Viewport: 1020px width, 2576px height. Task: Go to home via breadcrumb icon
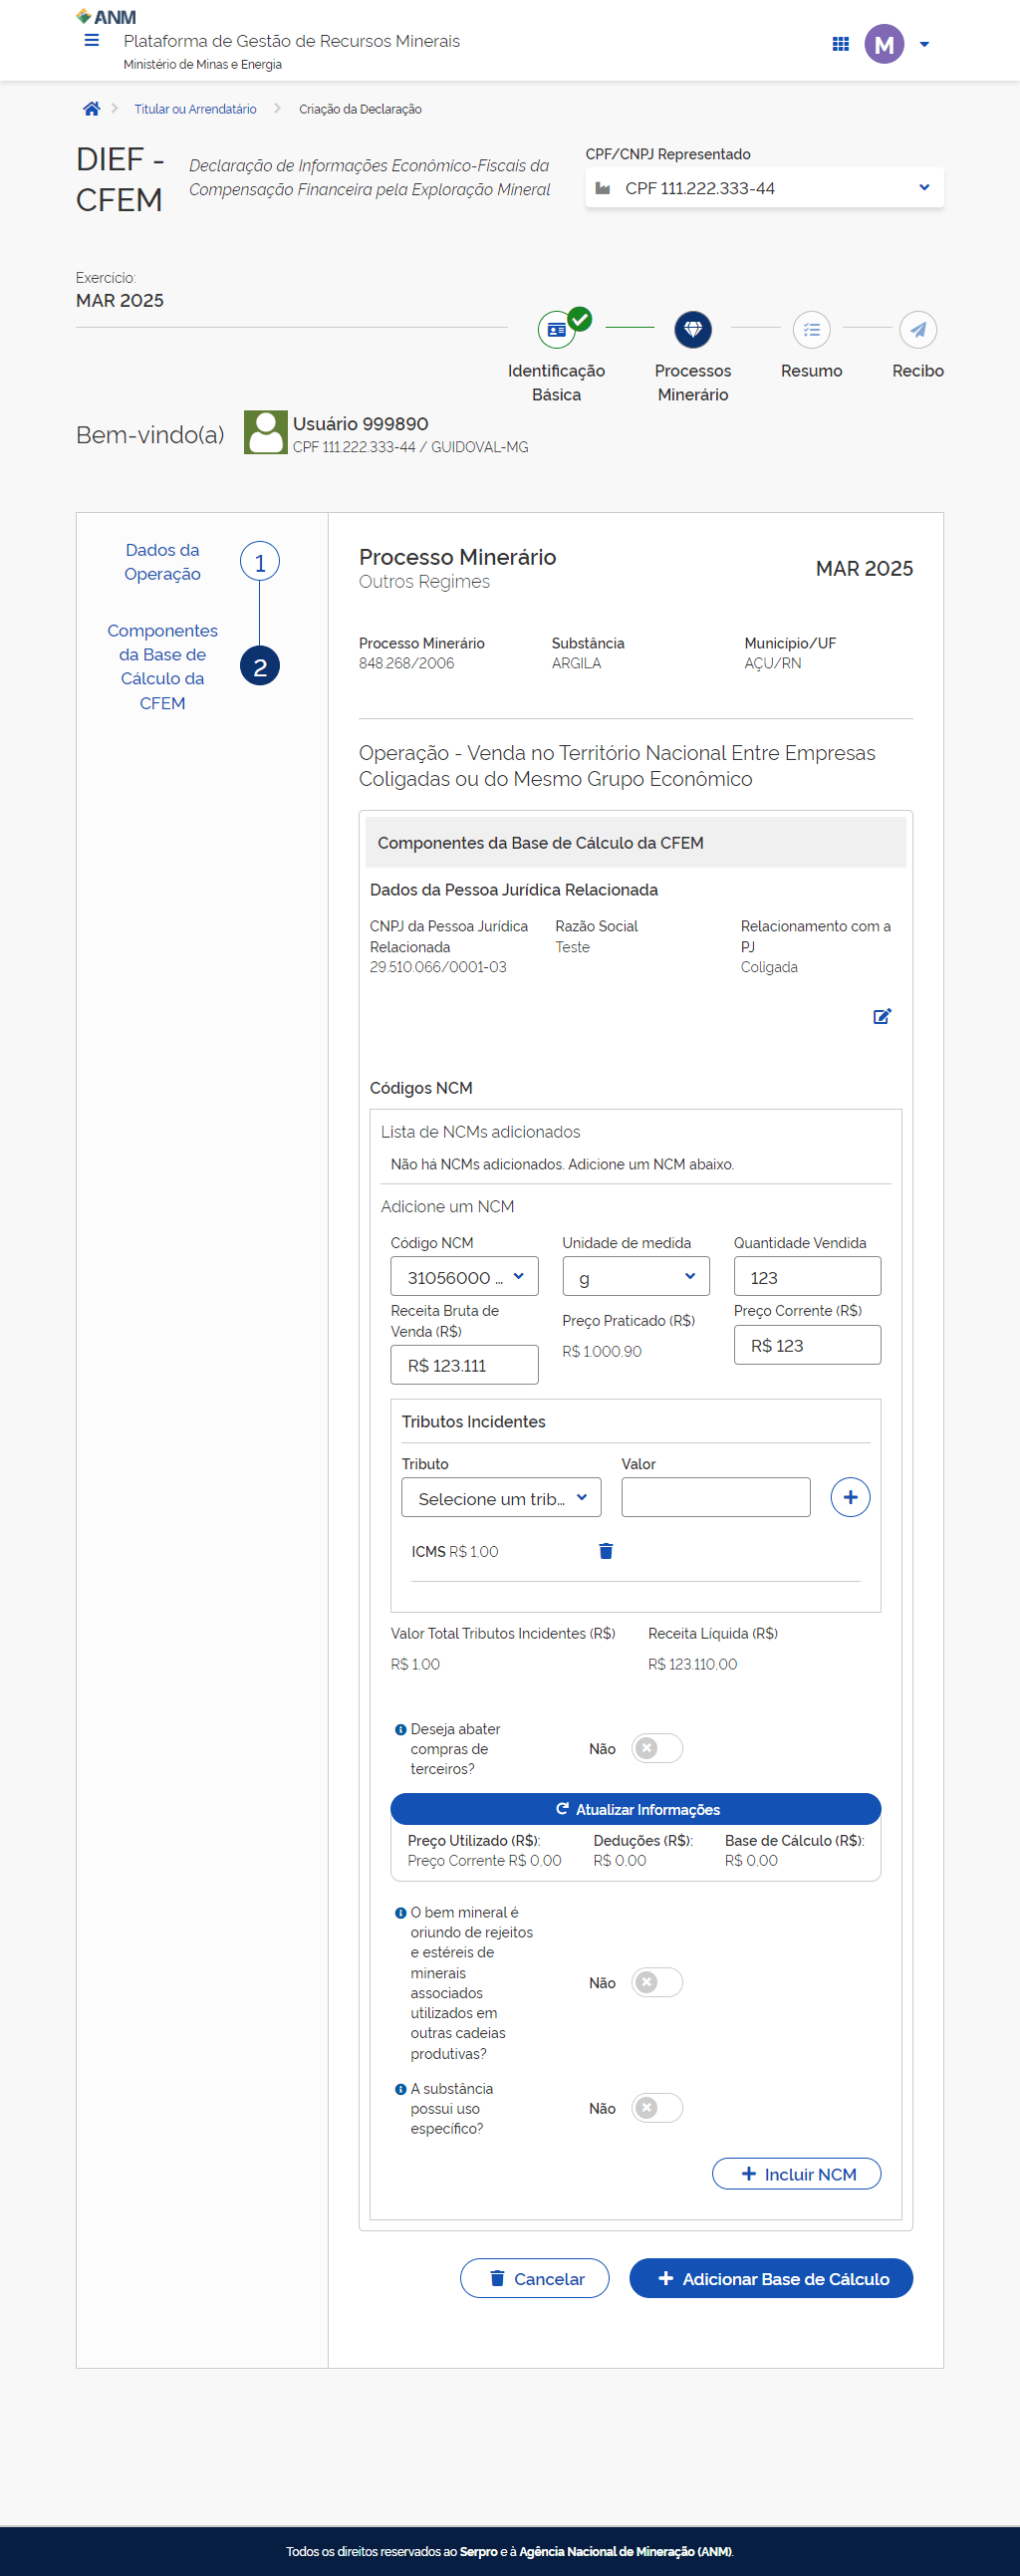(91, 109)
